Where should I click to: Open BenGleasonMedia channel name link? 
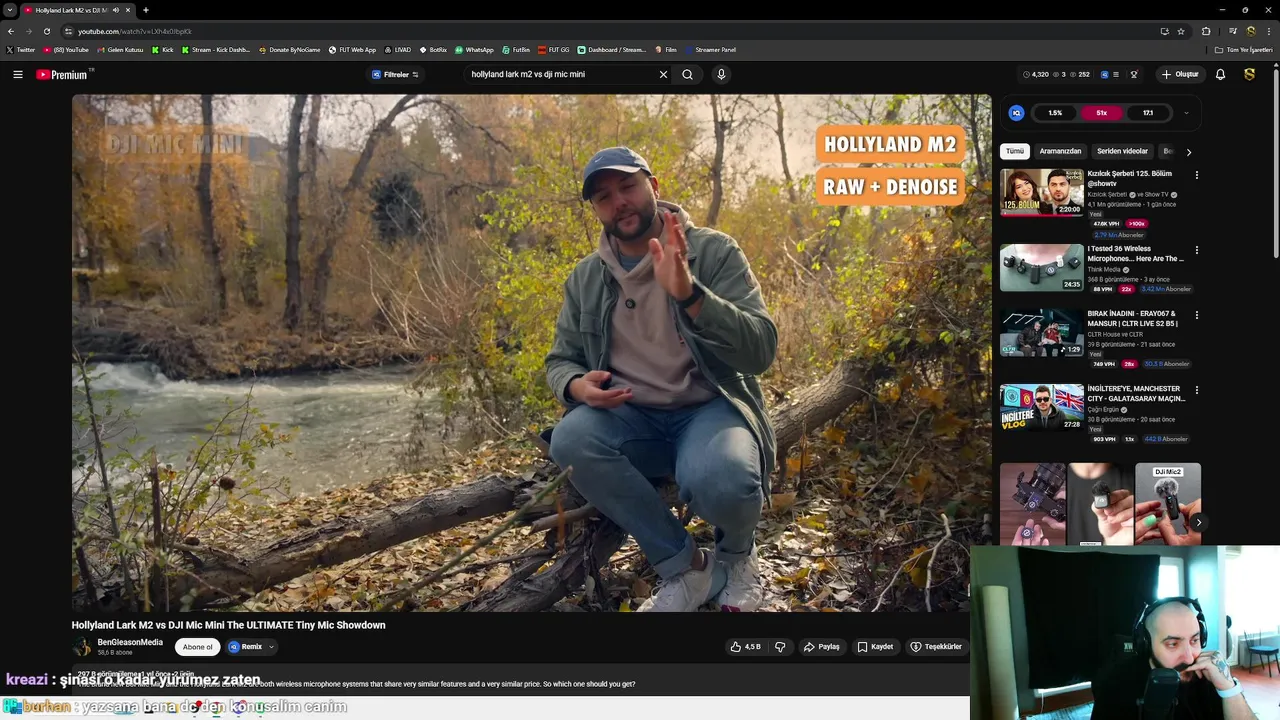pyautogui.click(x=130, y=642)
